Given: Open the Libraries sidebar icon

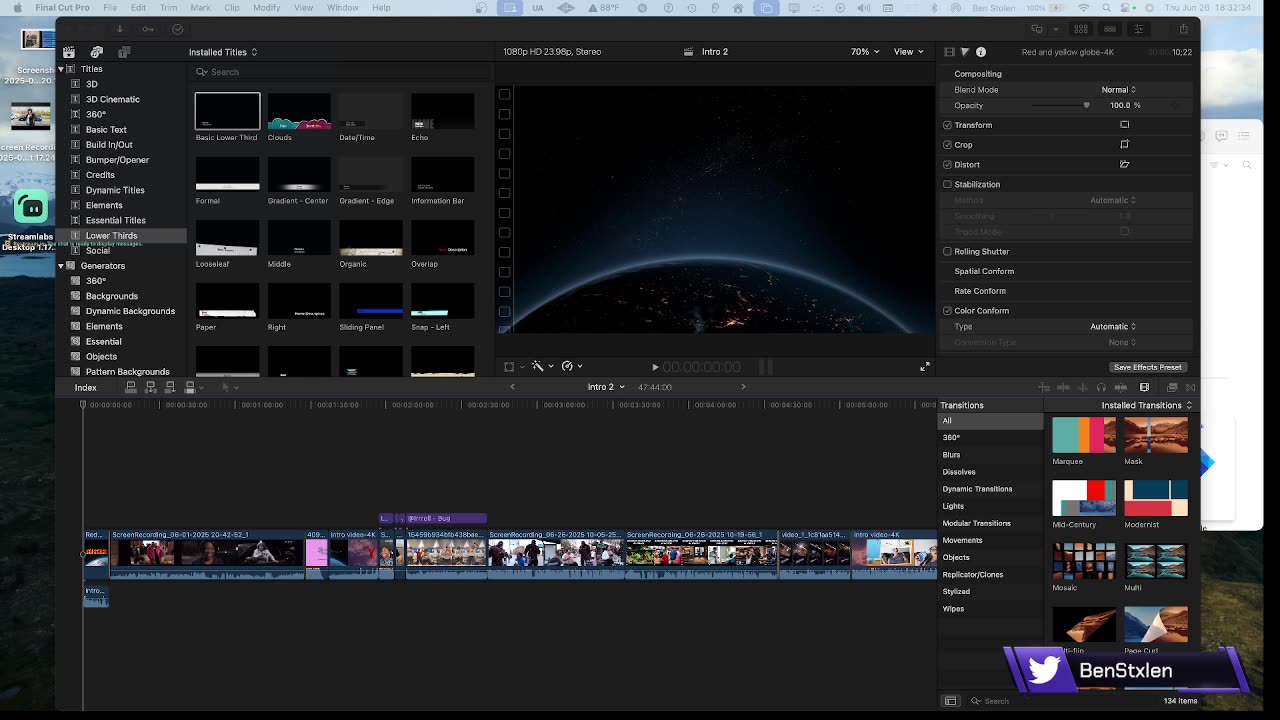Looking at the screenshot, I should point(68,52).
